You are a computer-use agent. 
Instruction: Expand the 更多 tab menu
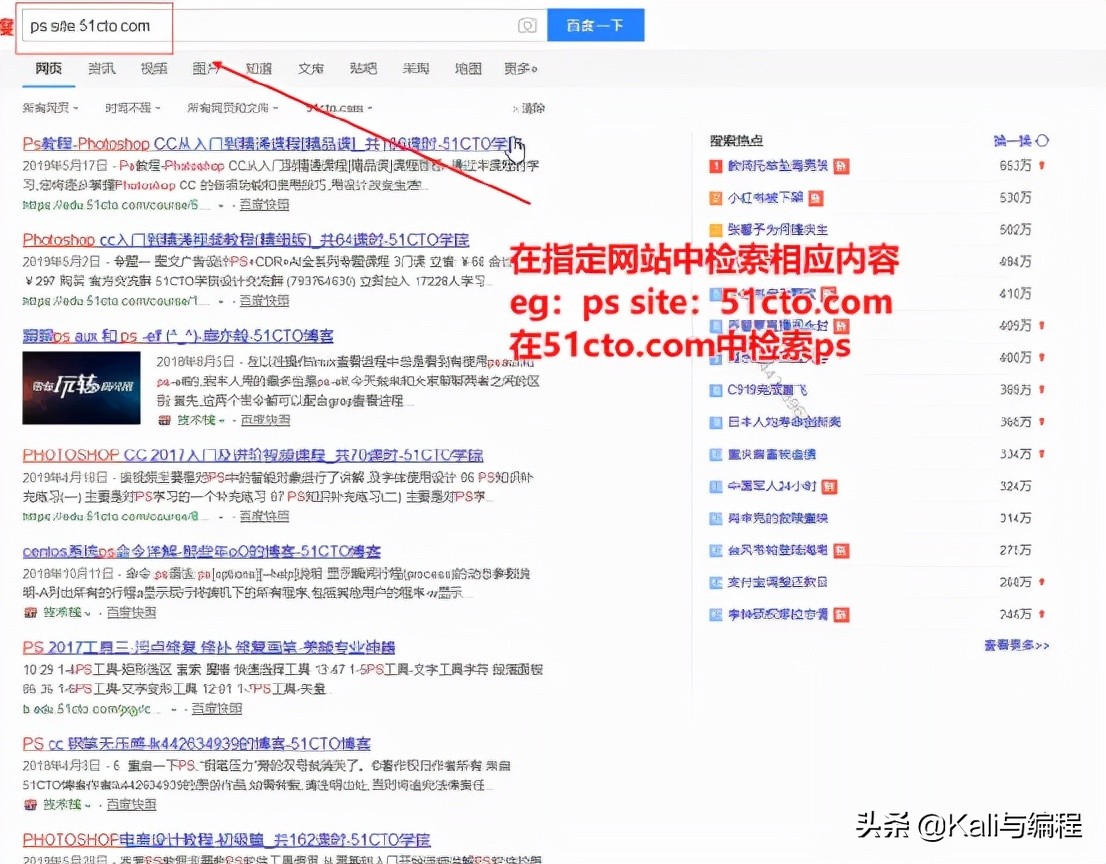pyautogui.click(x=521, y=68)
